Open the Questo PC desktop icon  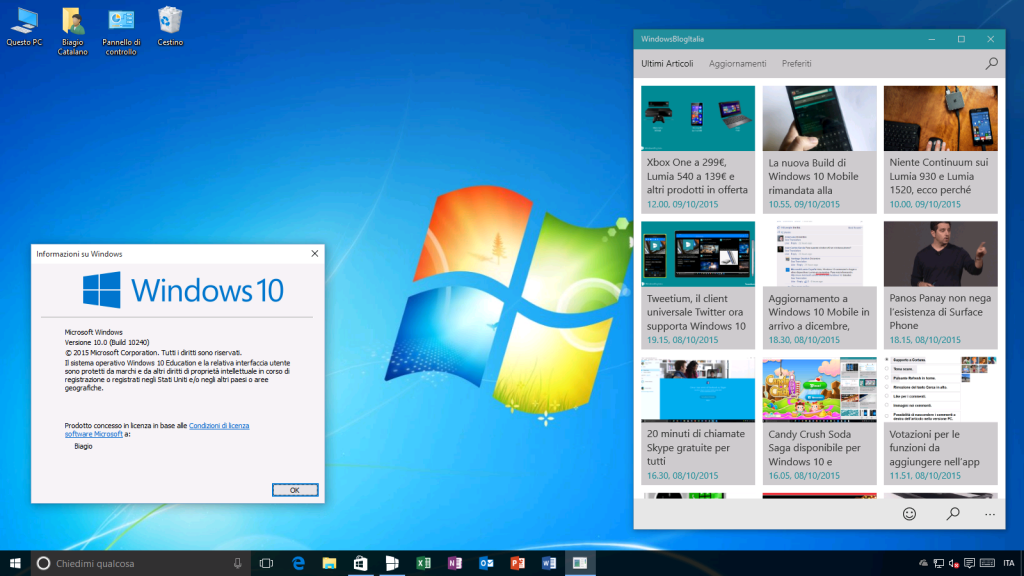[x=24, y=27]
